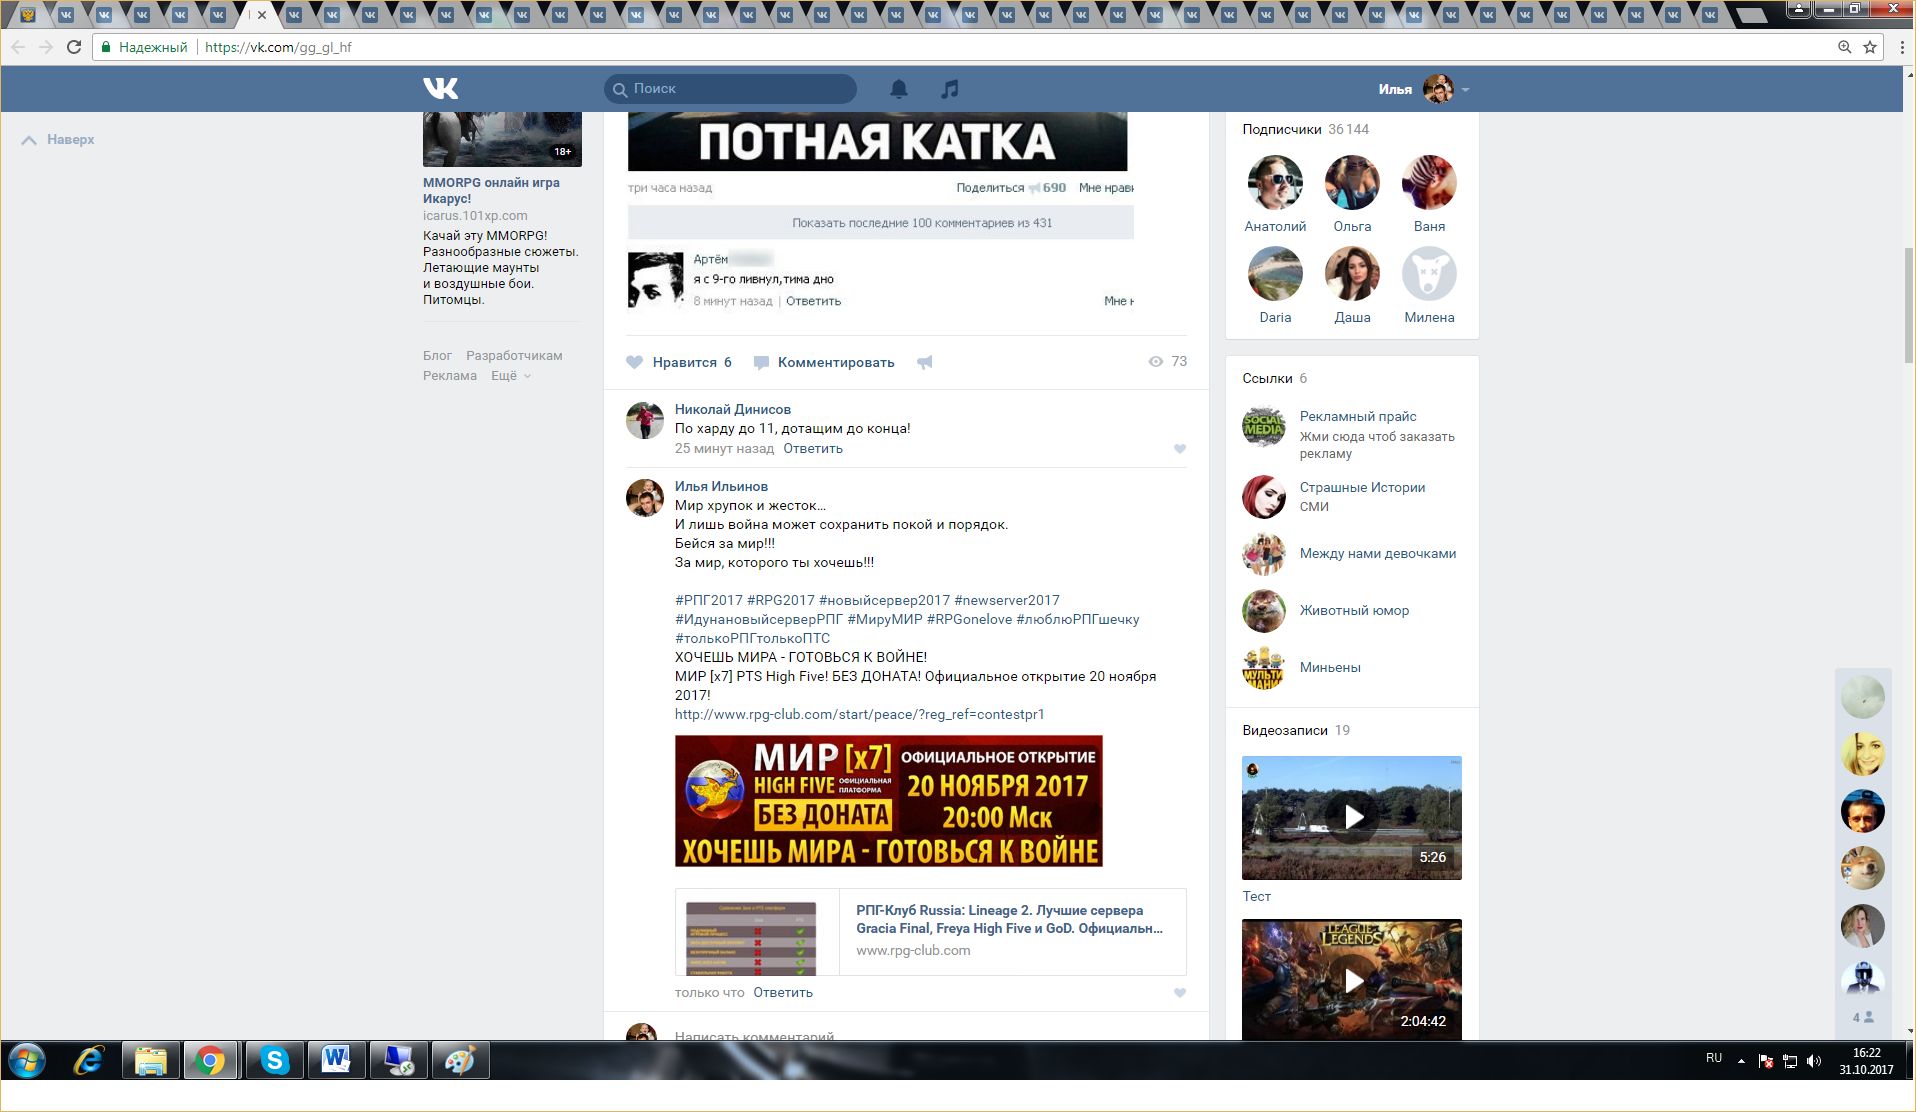This screenshot has width=1916, height=1112.
Task: Go back with browser back arrow
Action: tap(18, 47)
